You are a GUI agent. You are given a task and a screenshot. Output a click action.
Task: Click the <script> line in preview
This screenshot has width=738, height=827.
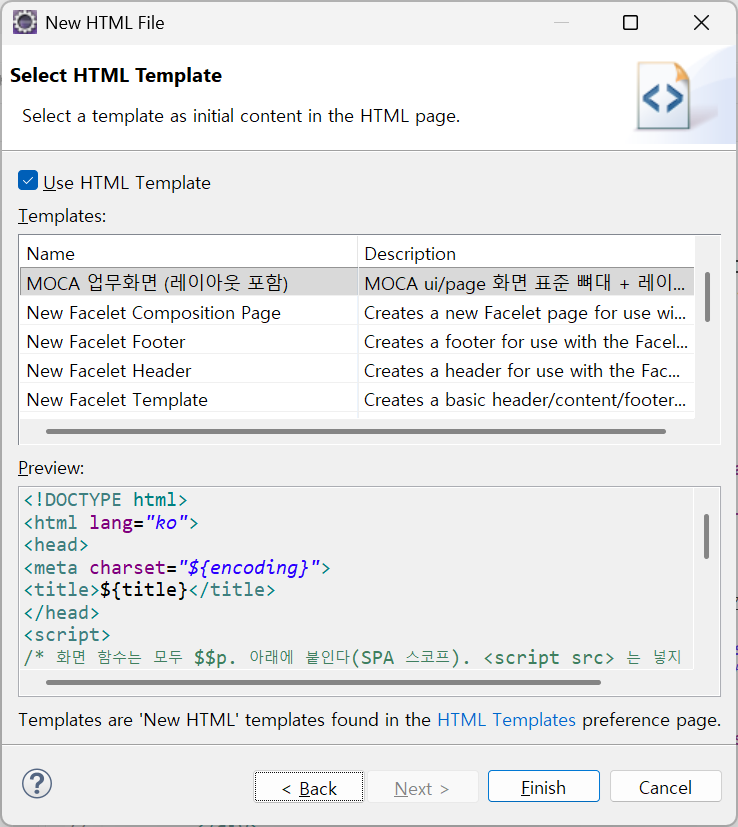point(67,634)
